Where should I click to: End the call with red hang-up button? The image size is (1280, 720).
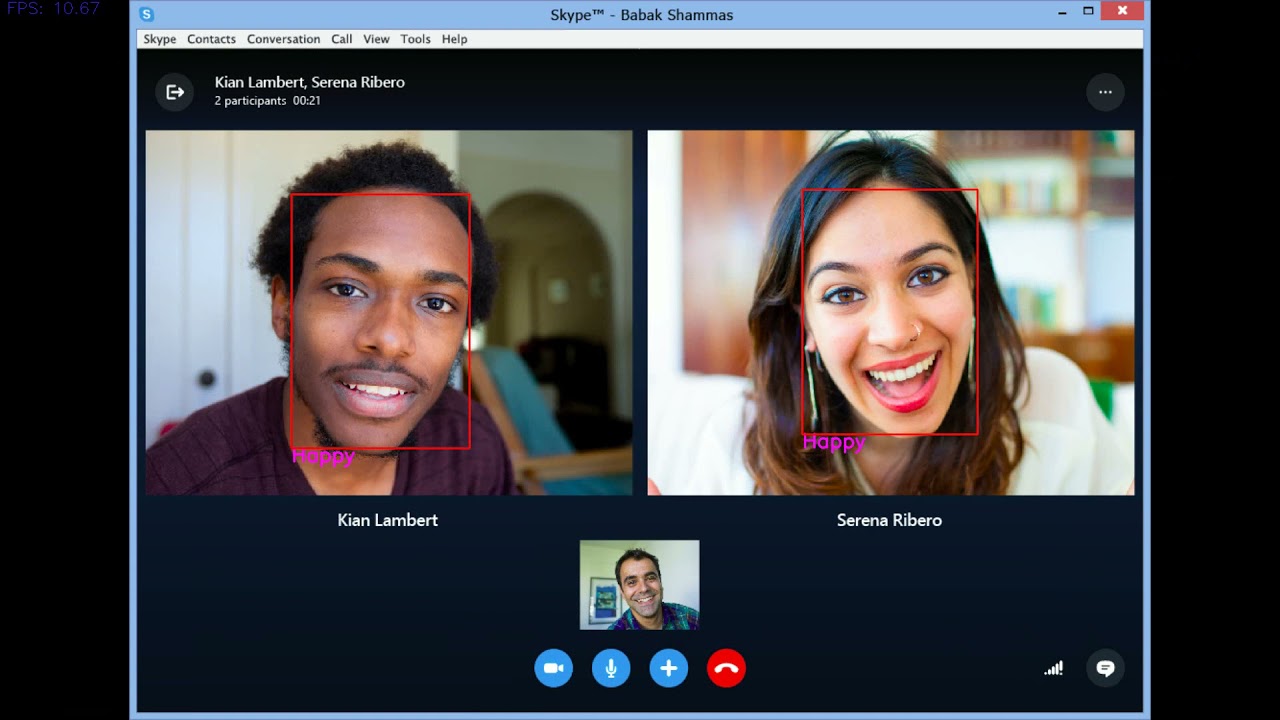point(727,668)
